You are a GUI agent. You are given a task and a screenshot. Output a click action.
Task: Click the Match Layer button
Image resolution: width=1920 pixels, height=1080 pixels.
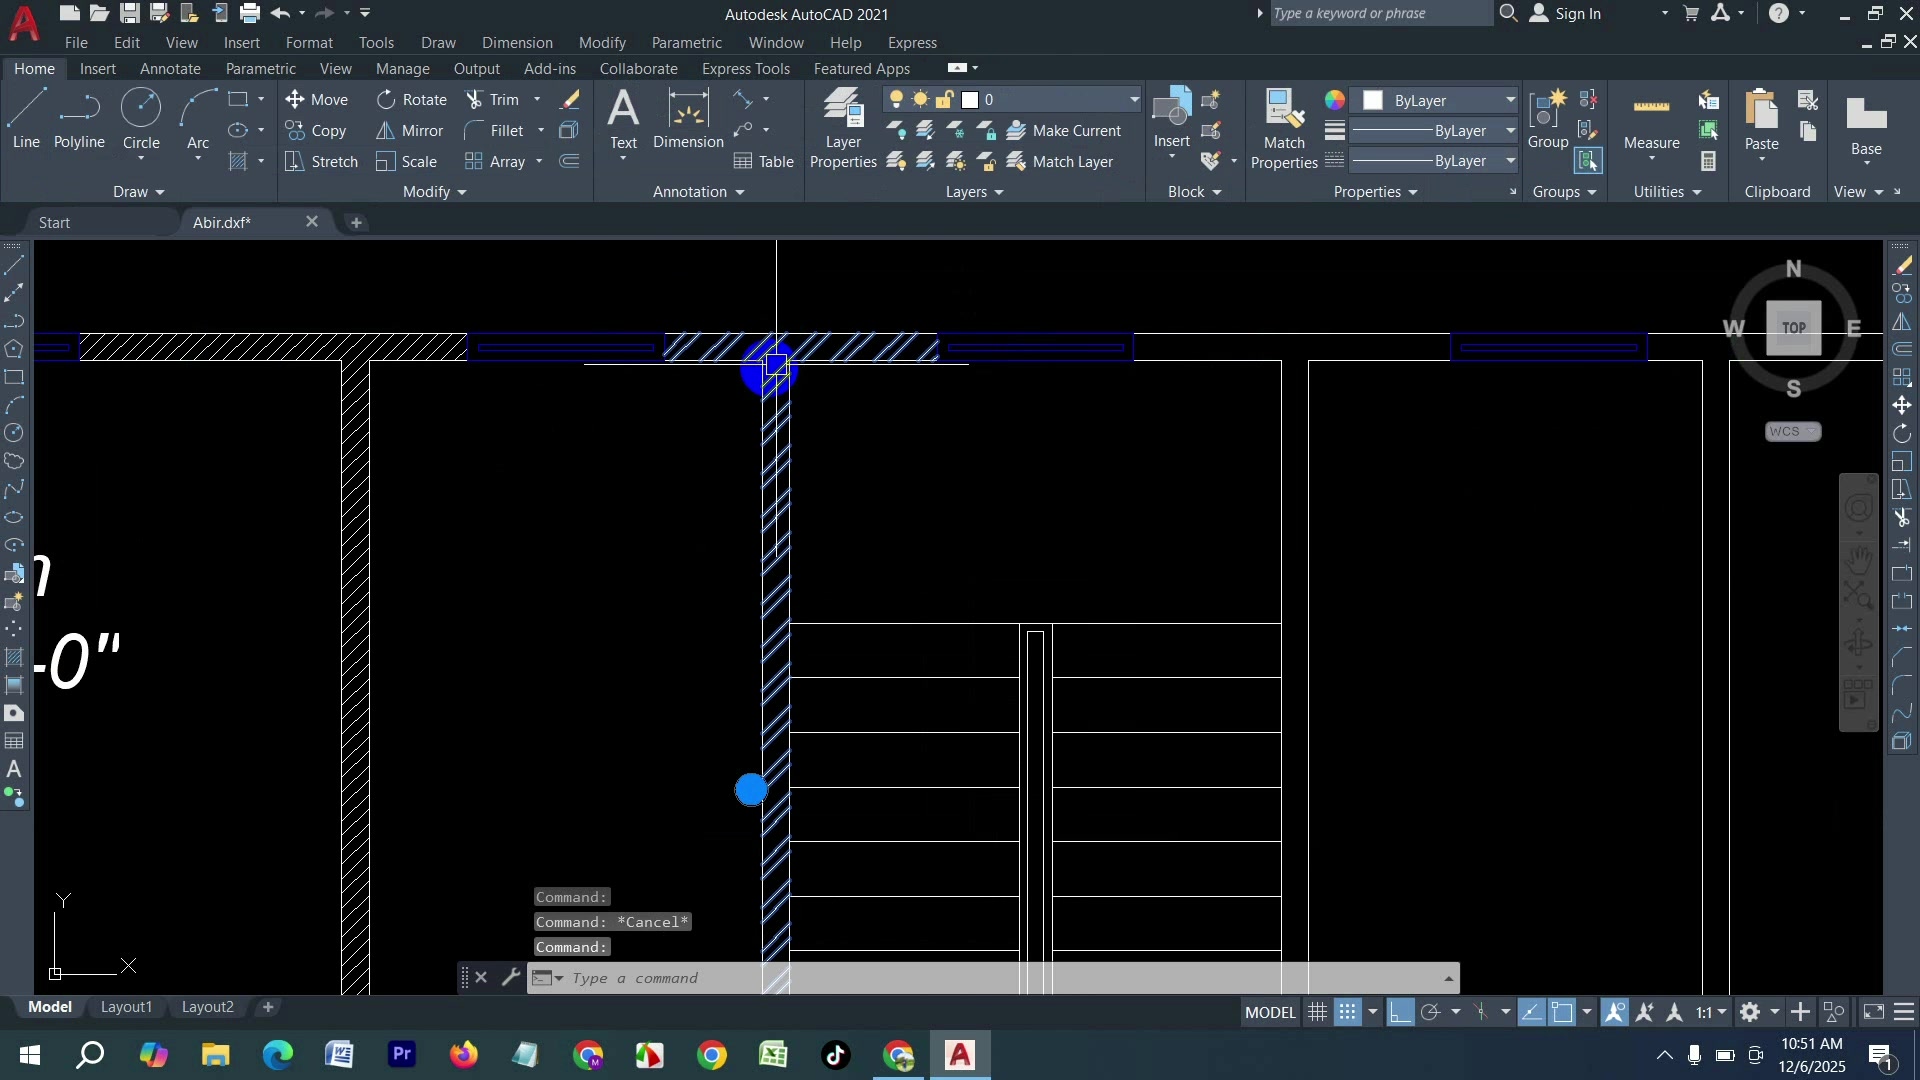pos(1060,161)
